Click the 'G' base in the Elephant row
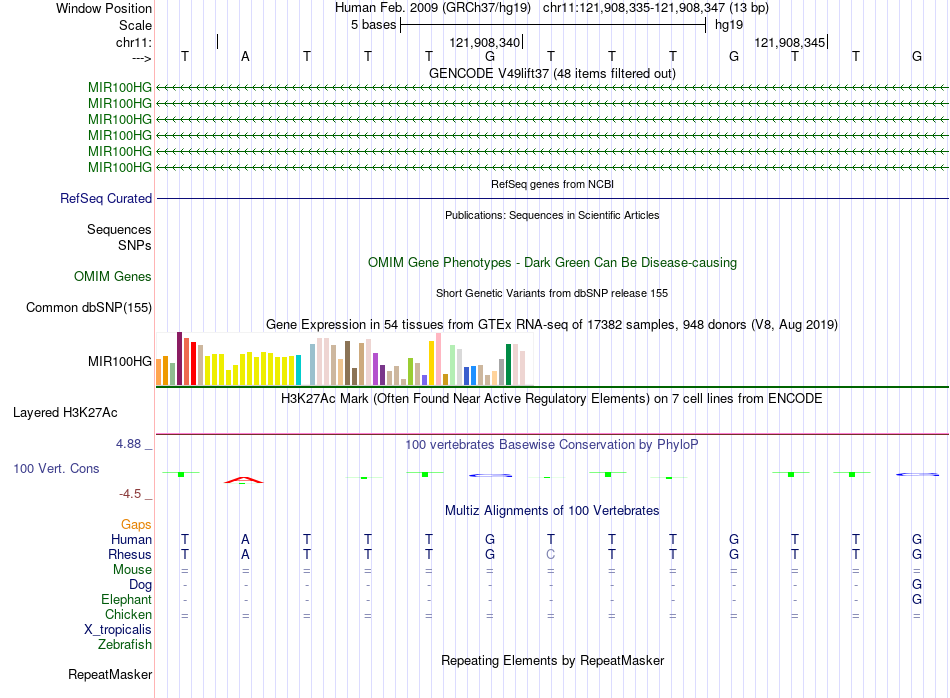950x698 pixels. tap(917, 599)
